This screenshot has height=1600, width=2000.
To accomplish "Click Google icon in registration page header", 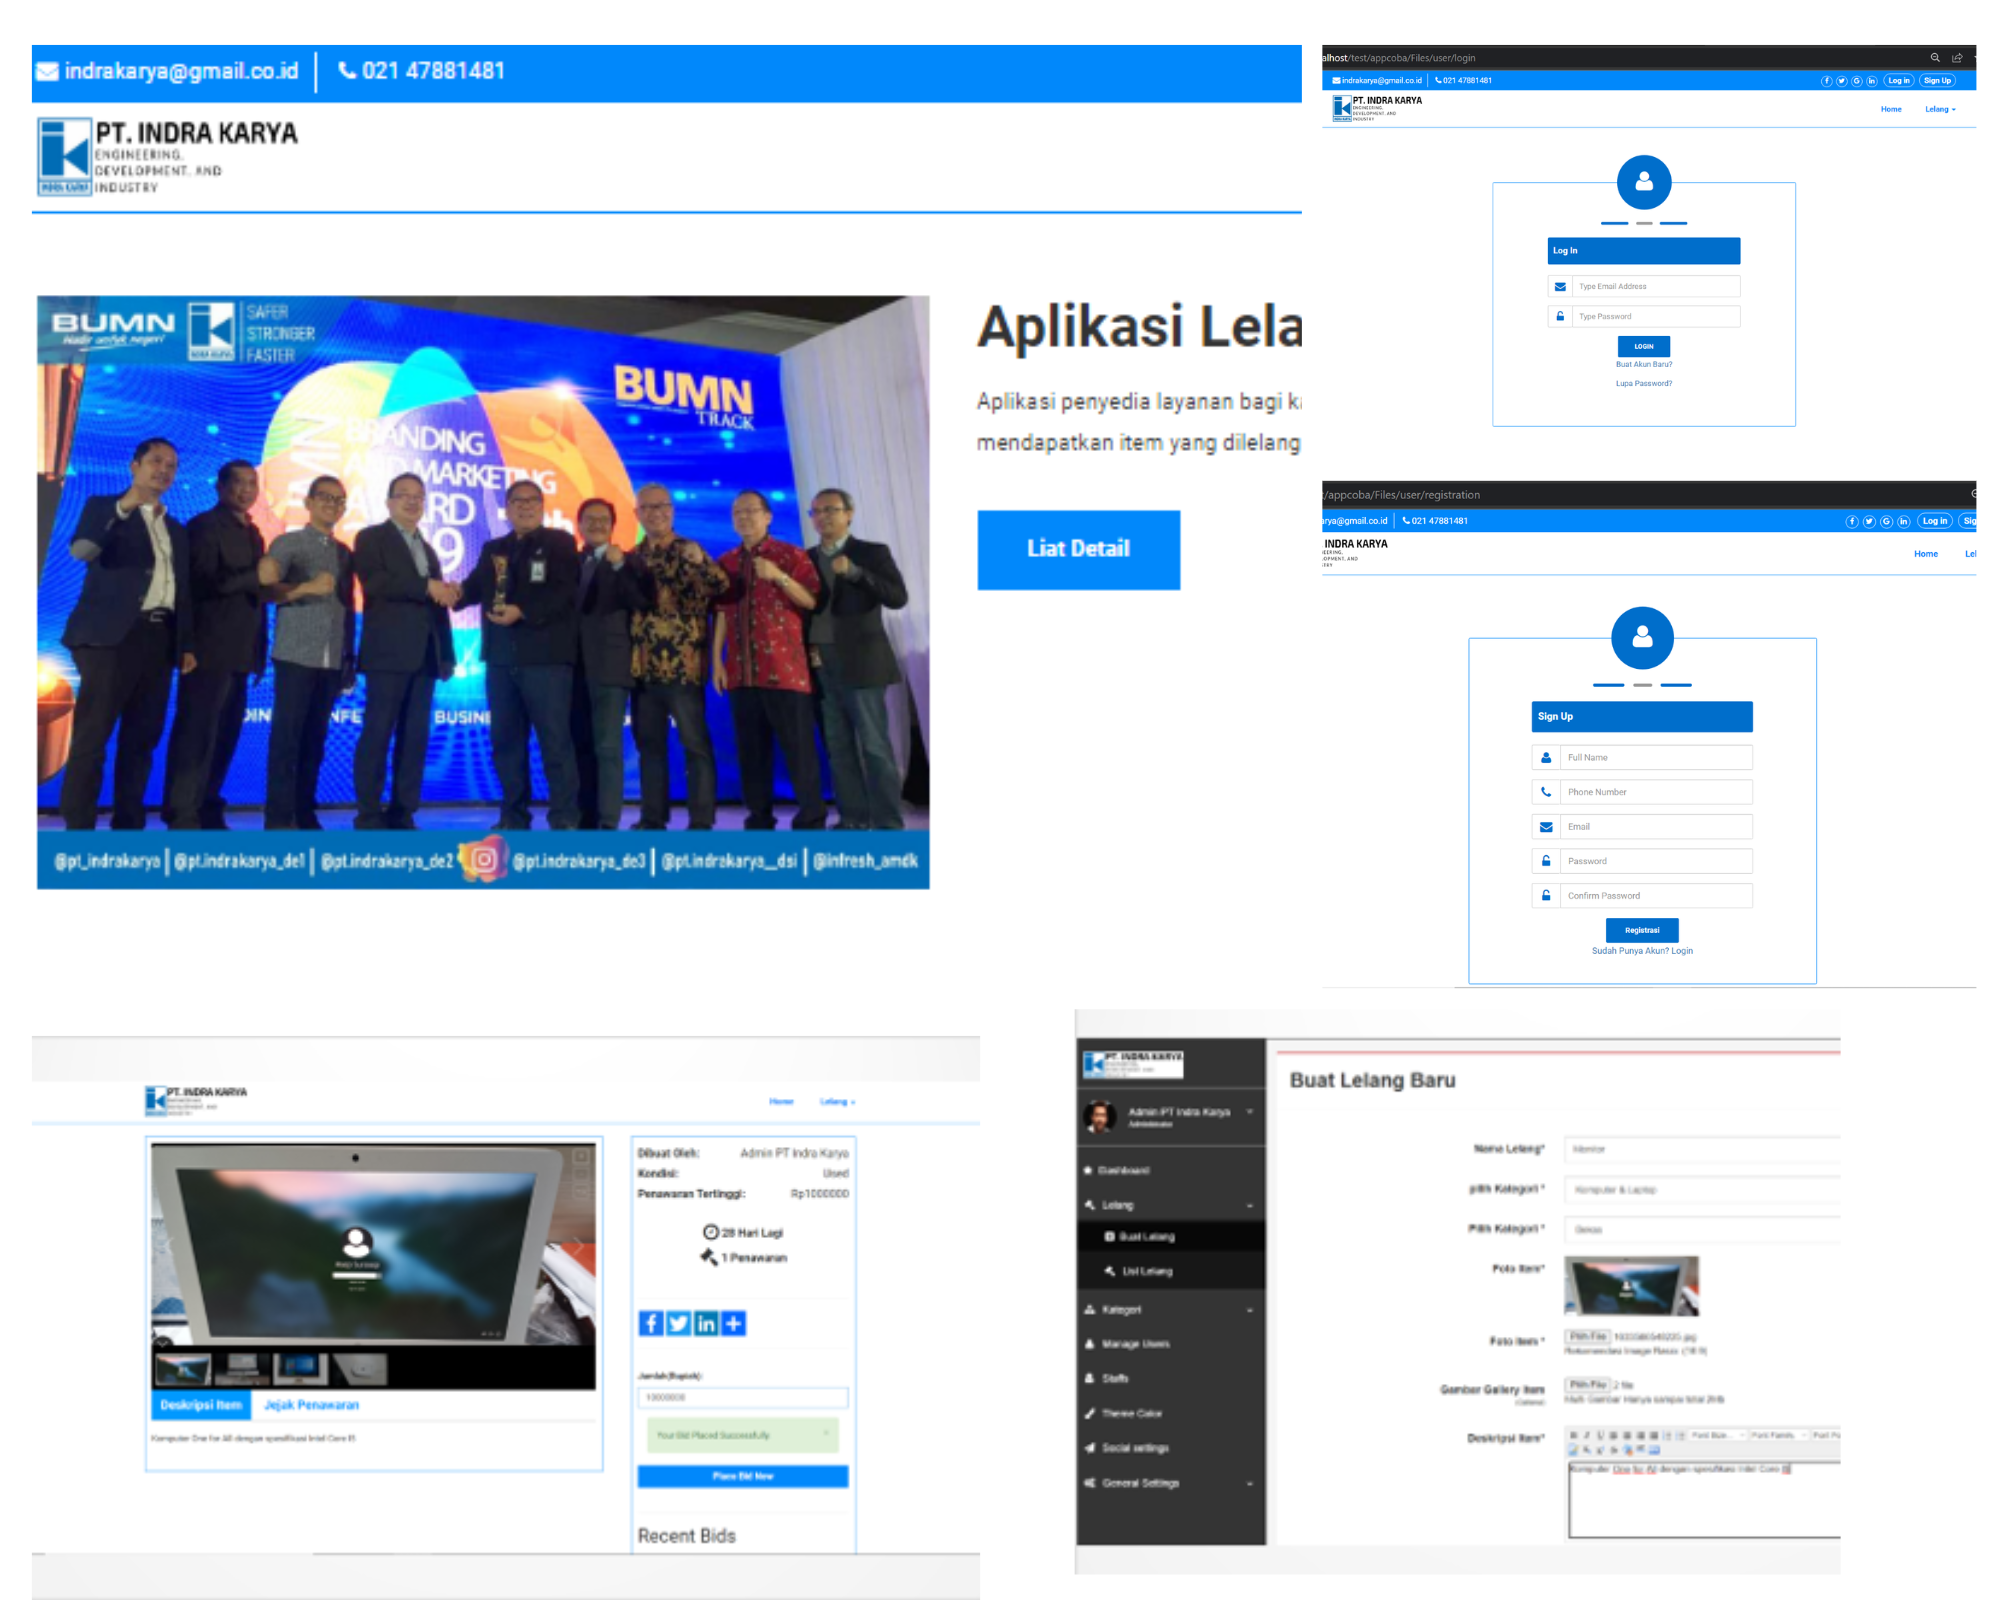I will [1886, 521].
